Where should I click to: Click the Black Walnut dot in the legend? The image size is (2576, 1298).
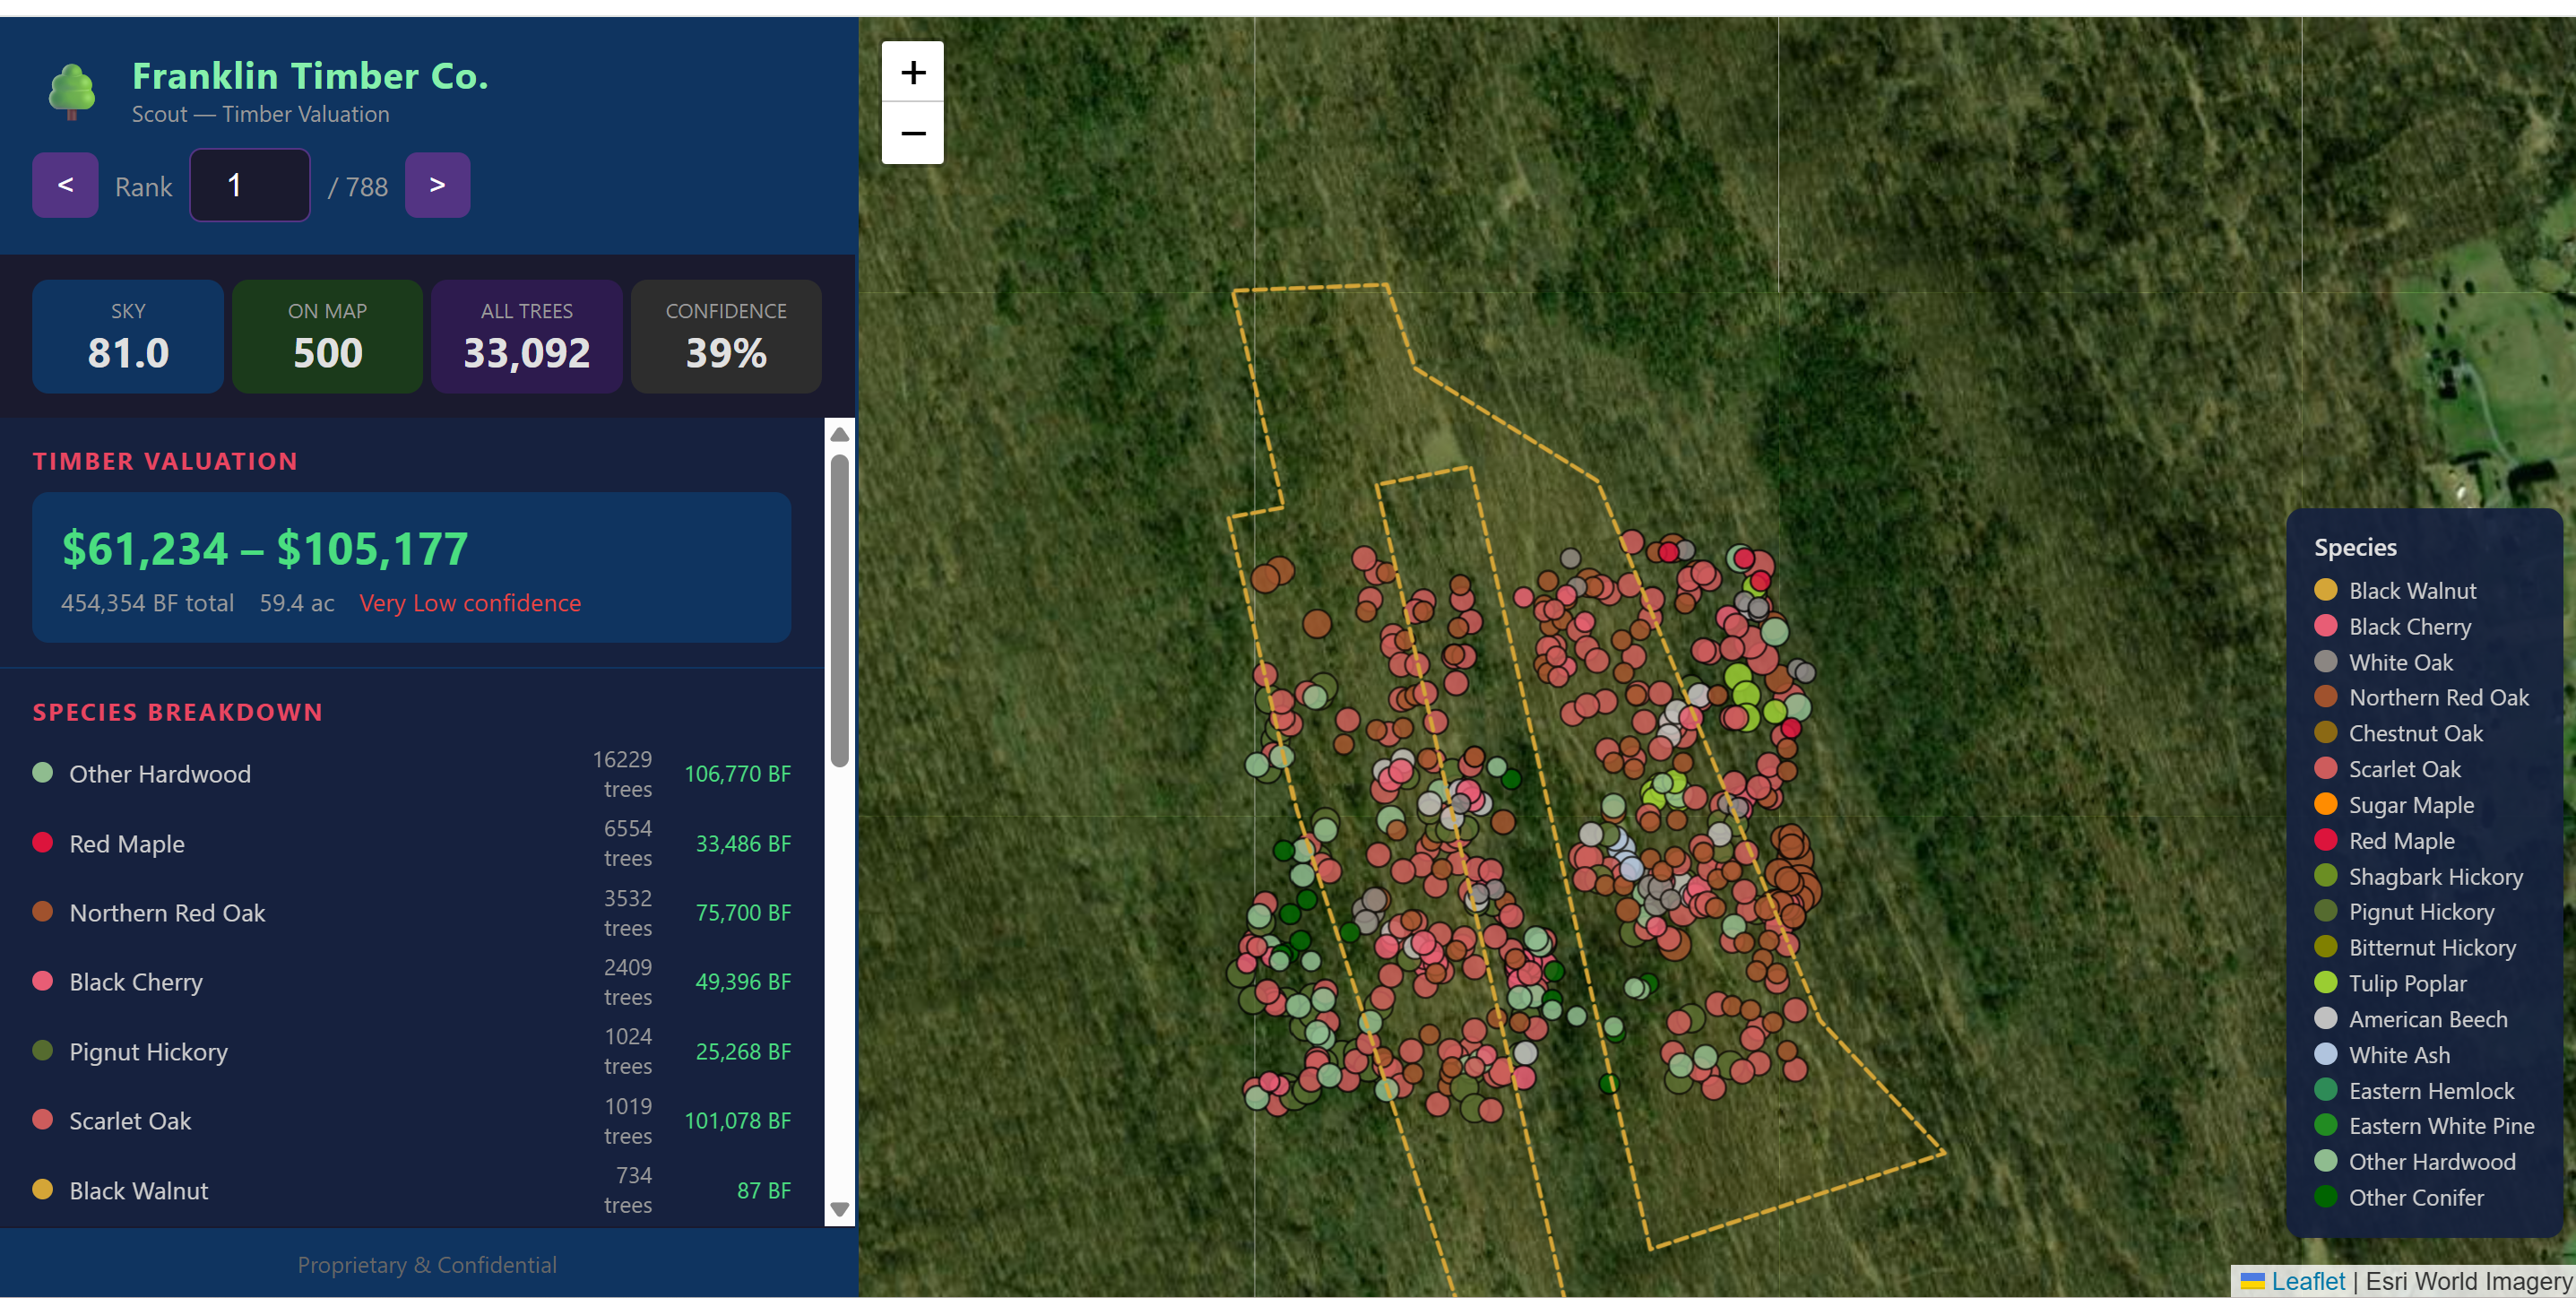tap(2327, 590)
